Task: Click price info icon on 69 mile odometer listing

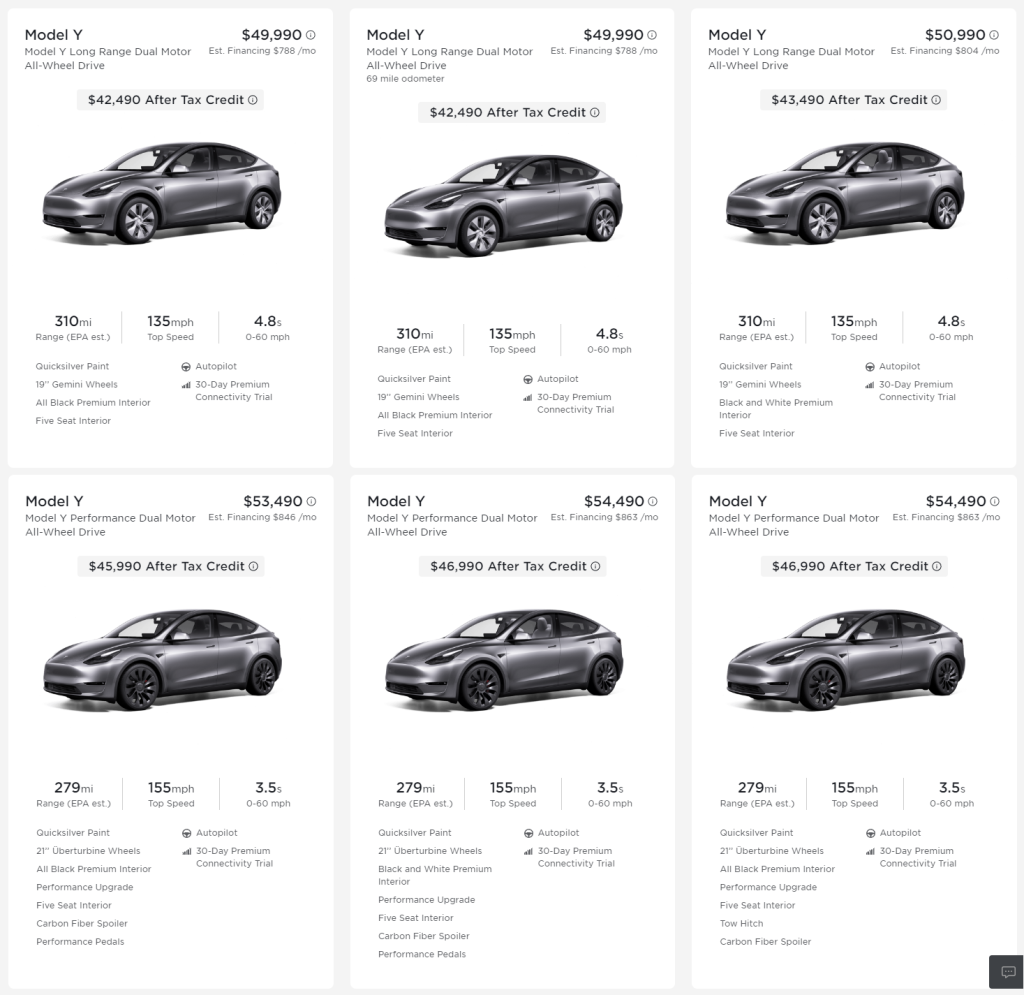Action: click(653, 35)
